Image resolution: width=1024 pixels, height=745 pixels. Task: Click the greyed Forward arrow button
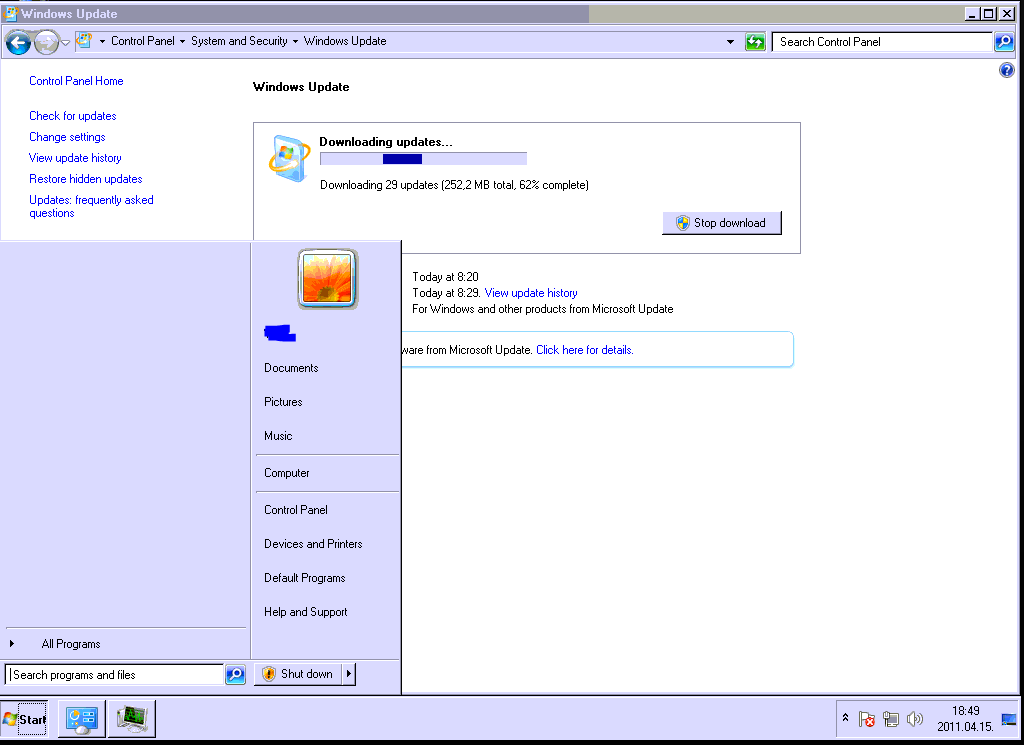(x=46, y=43)
